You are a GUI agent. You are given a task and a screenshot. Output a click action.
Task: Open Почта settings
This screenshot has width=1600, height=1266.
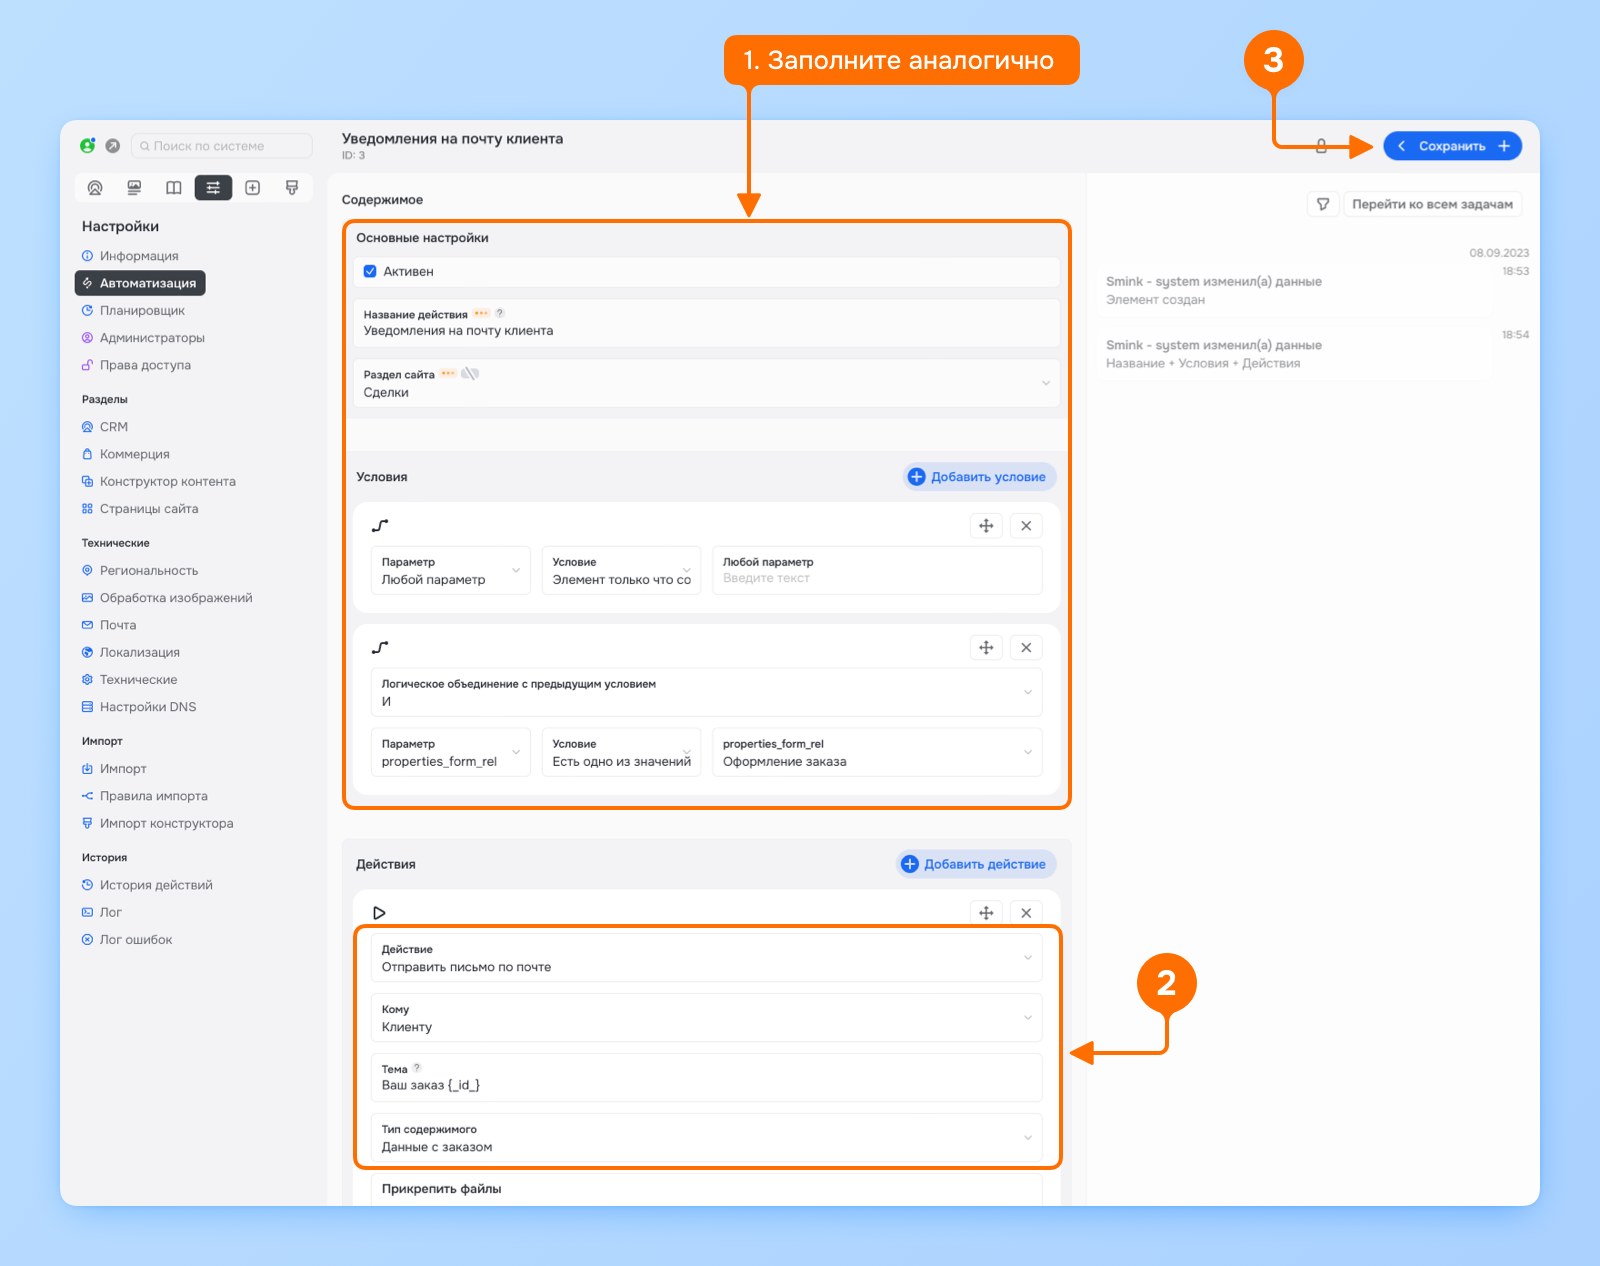coord(109,625)
